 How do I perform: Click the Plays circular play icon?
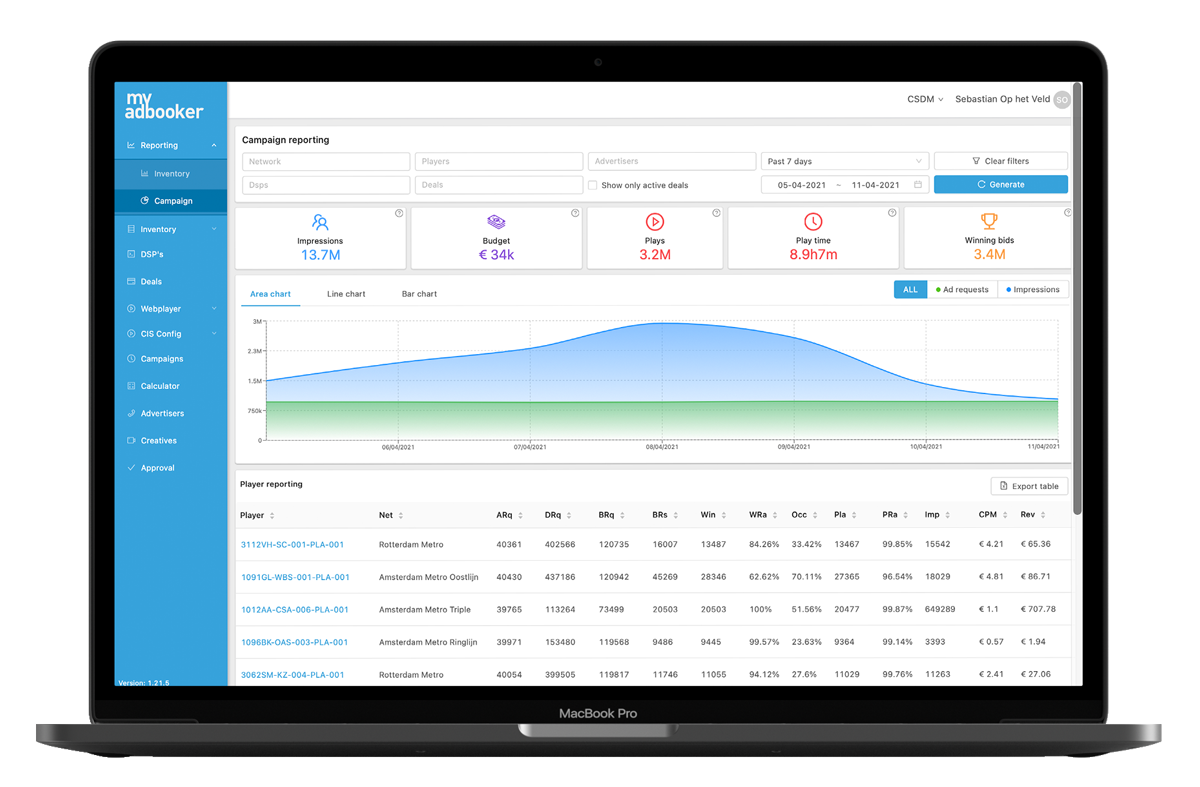[654, 222]
